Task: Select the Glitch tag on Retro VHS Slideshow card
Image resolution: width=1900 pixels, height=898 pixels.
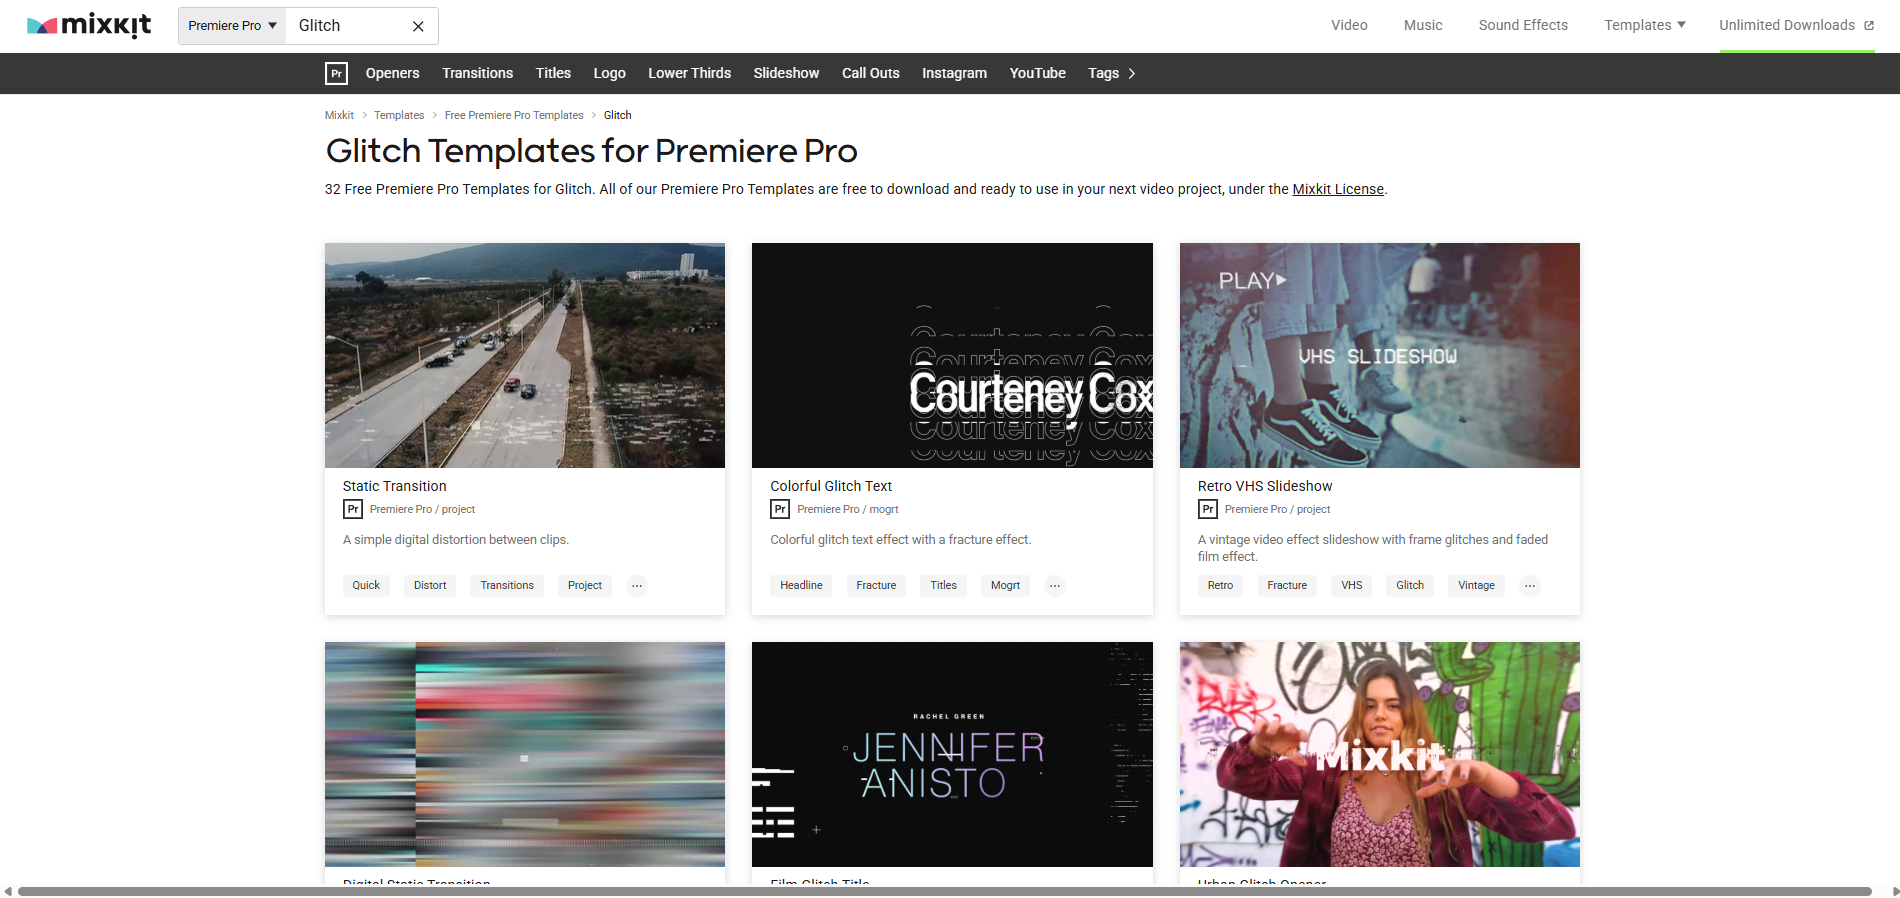Action: pos(1410,586)
